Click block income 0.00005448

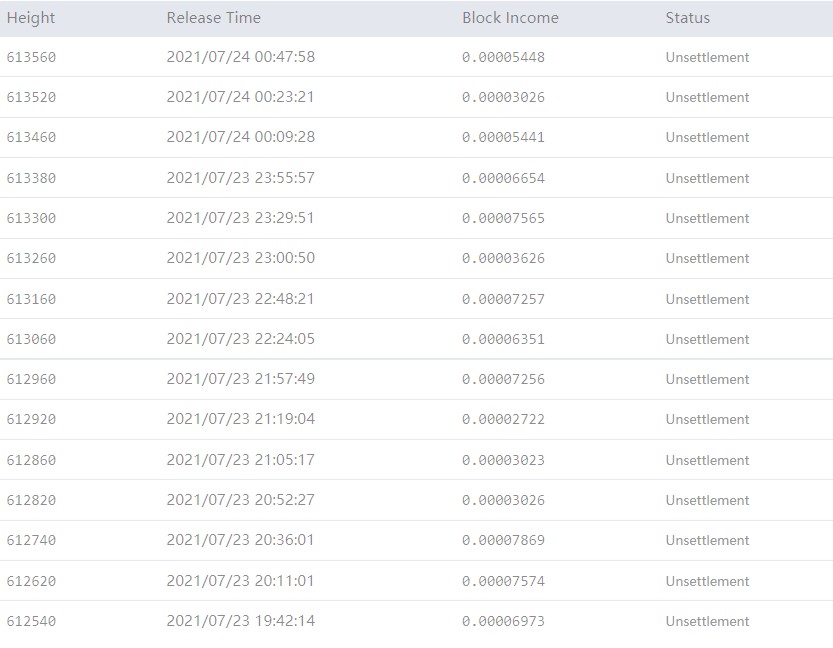[x=503, y=57]
